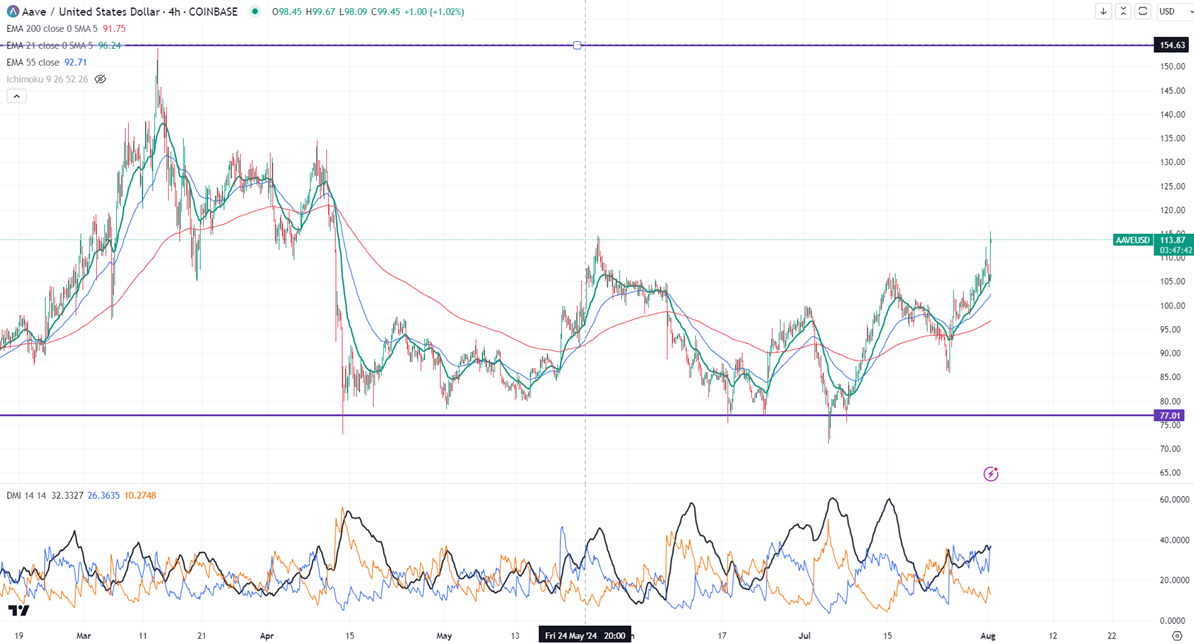
Task: Click the DMI value 32.3327
Action: (68, 496)
